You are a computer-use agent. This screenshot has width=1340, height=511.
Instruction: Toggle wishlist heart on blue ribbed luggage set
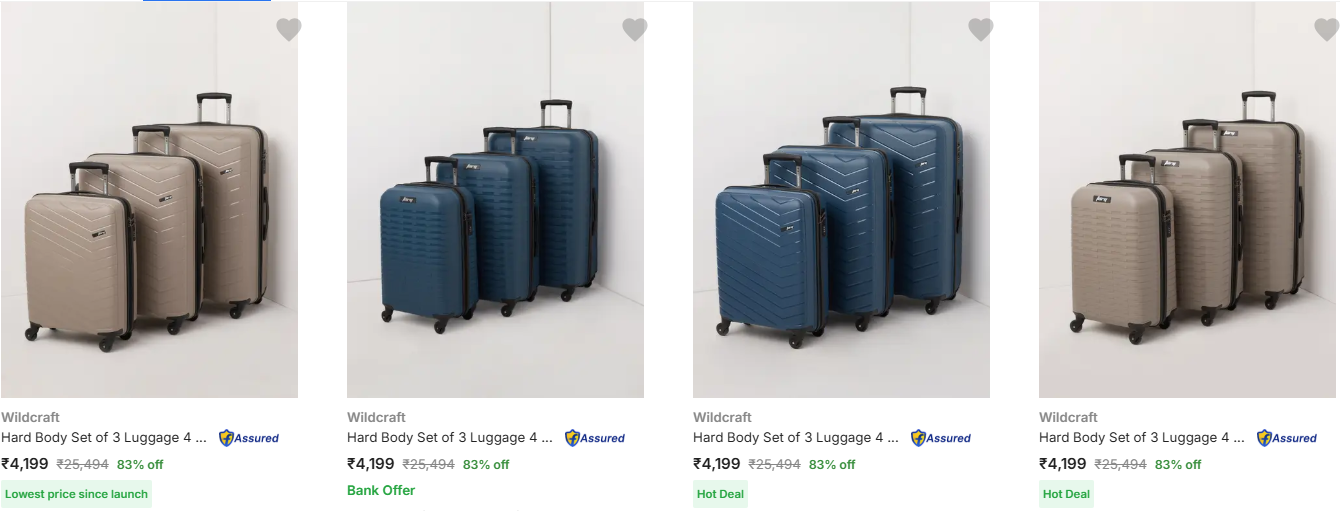634,30
